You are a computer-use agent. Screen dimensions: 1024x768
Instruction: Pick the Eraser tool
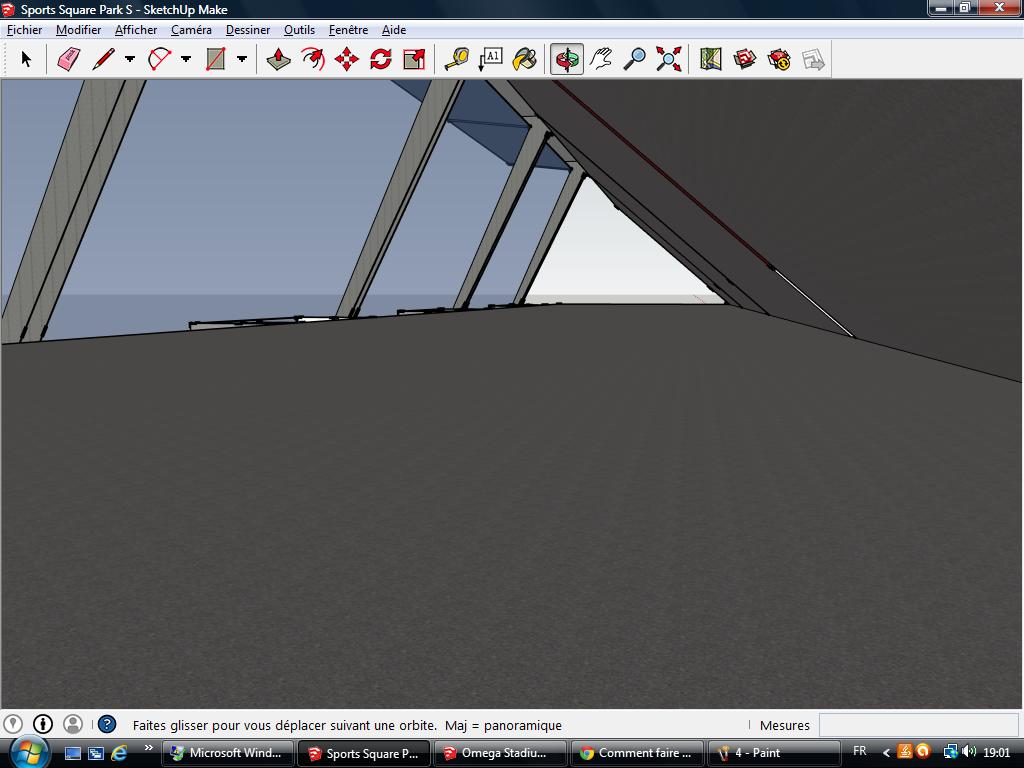(68, 60)
